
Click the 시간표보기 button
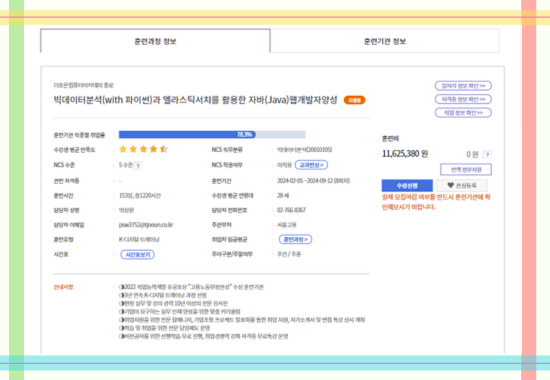pyautogui.click(x=138, y=254)
